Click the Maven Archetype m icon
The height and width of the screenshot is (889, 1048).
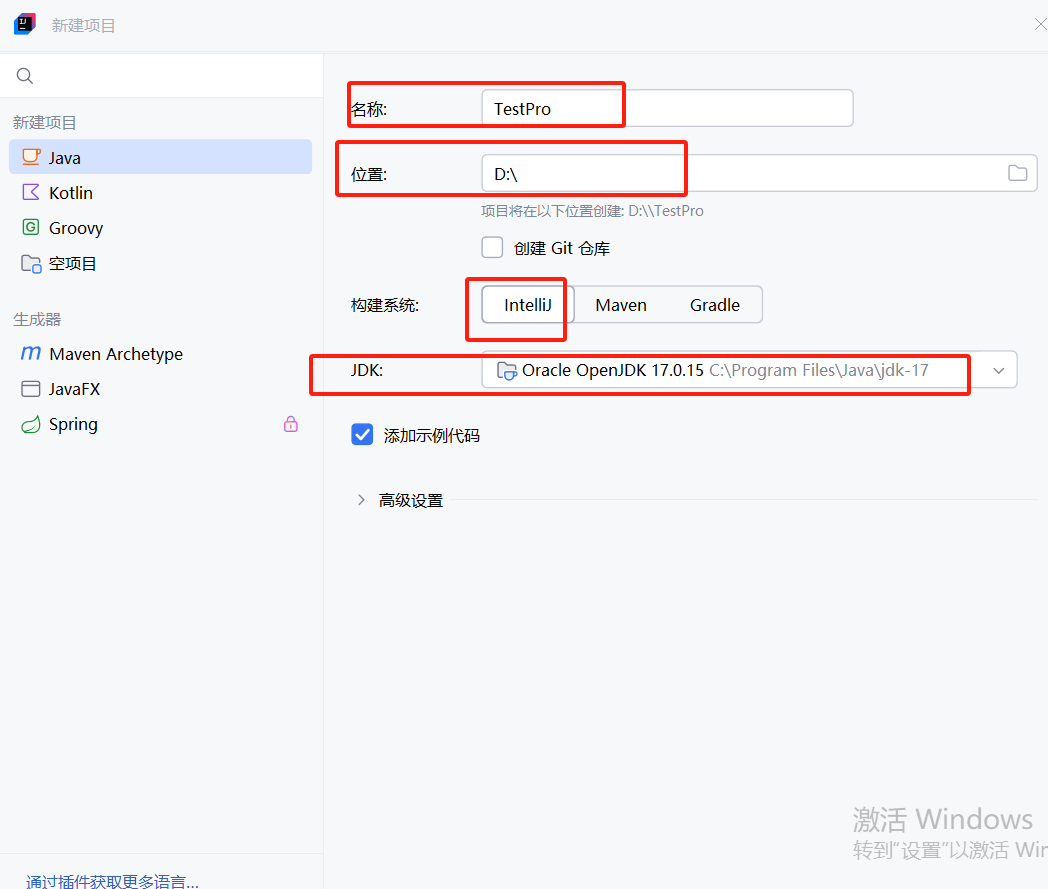coord(31,353)
